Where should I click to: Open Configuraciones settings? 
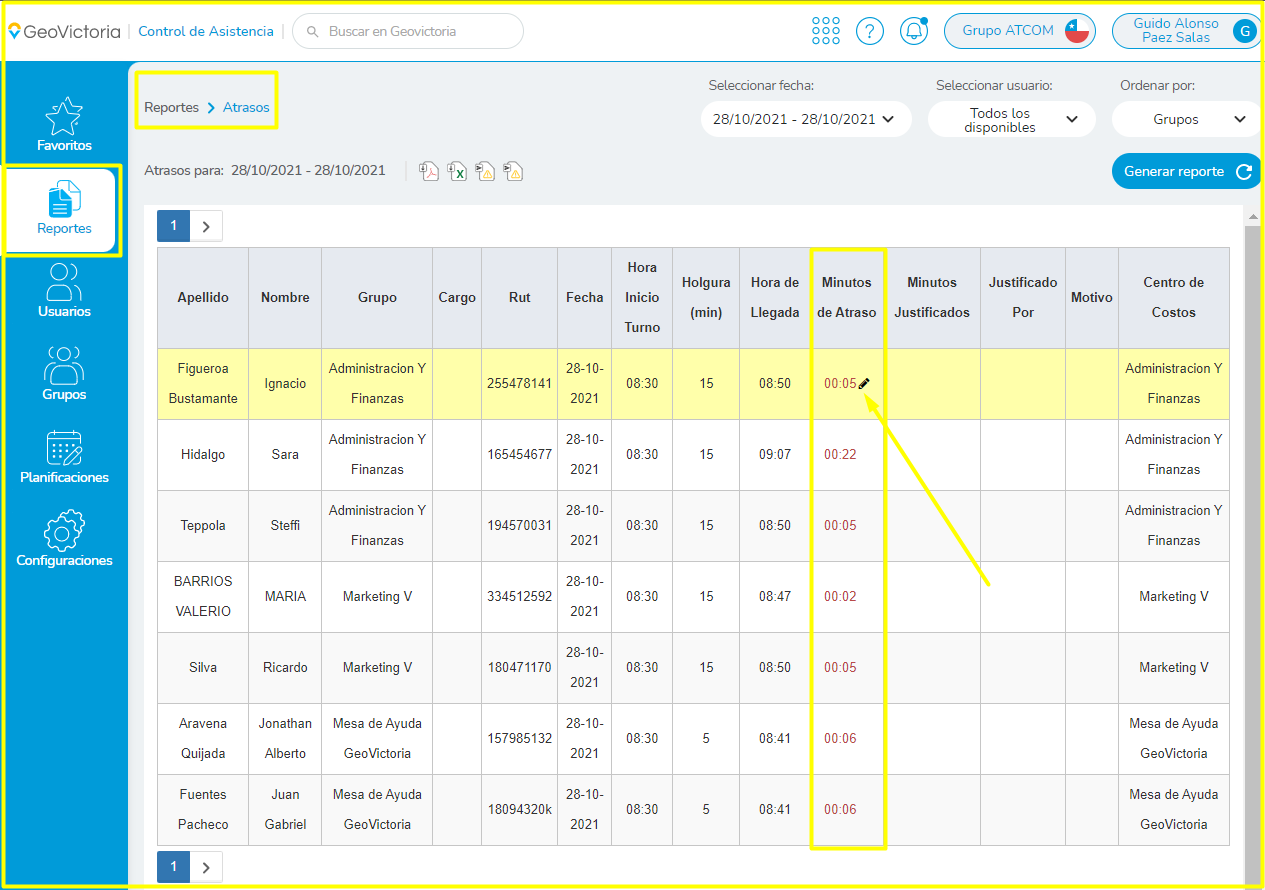pos(64,540)
